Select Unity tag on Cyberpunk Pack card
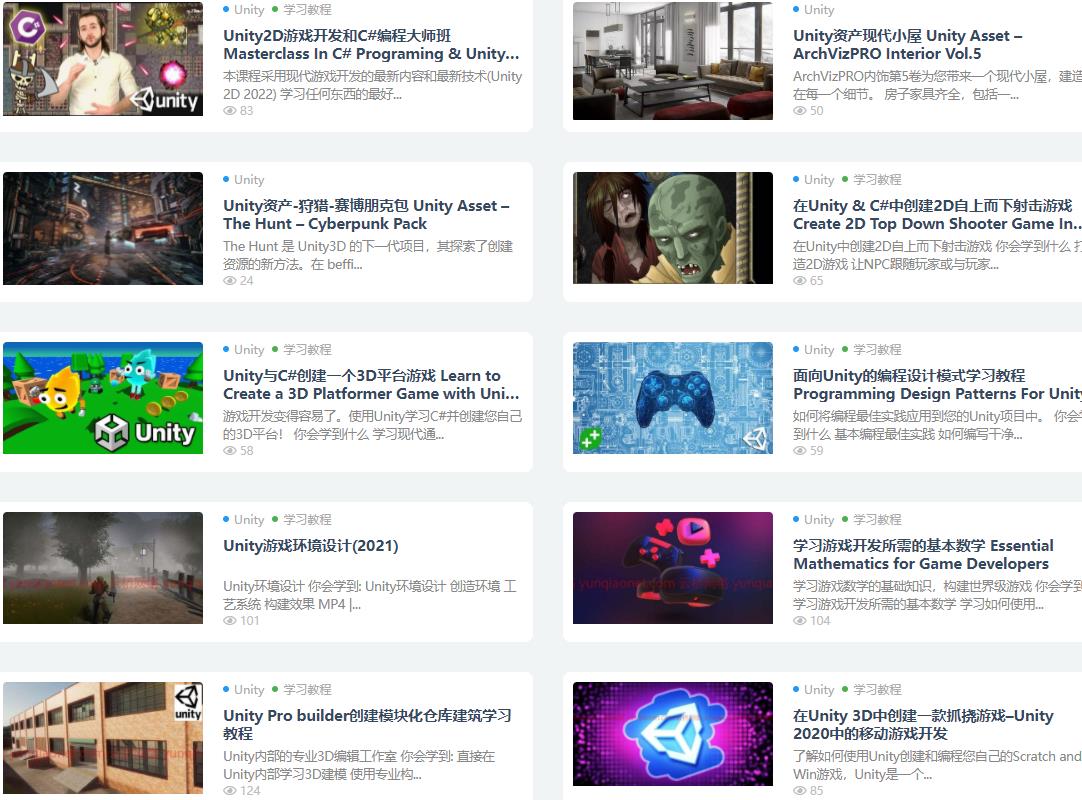Screen dimensions: 1082x800 pos(248,179)
